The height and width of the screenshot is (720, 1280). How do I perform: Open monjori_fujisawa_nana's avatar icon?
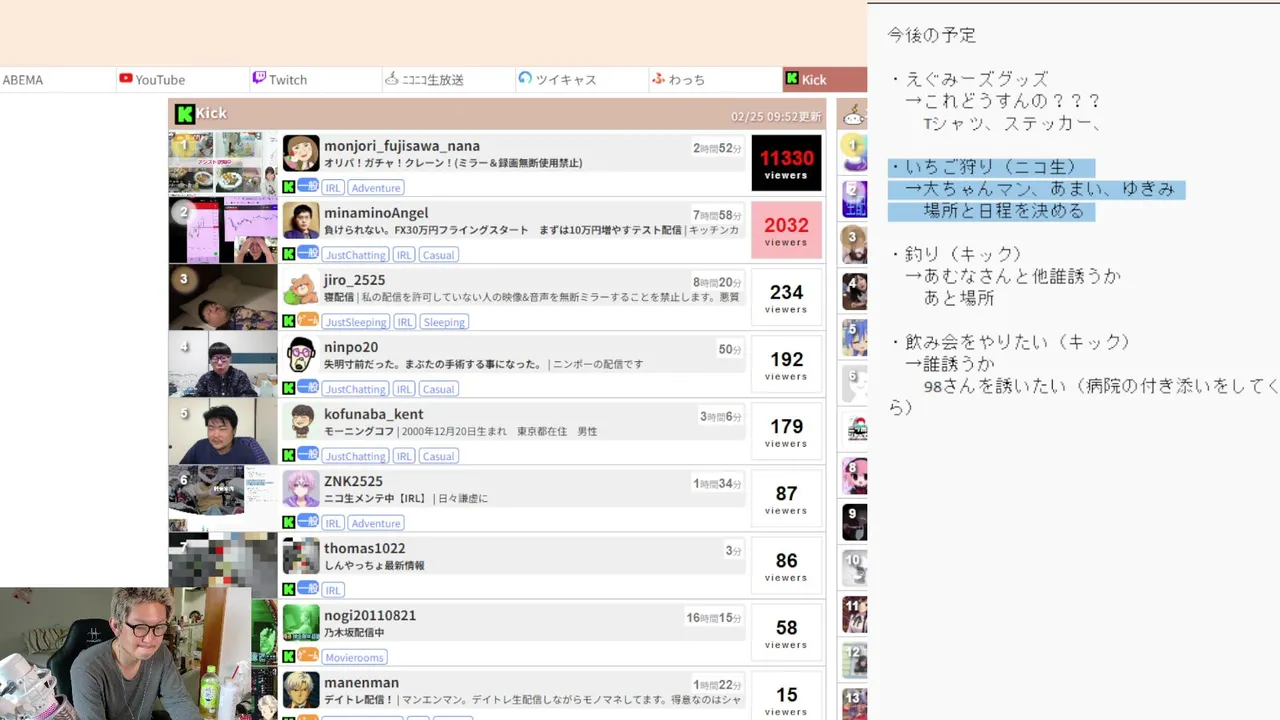click(x=301, y=154)
